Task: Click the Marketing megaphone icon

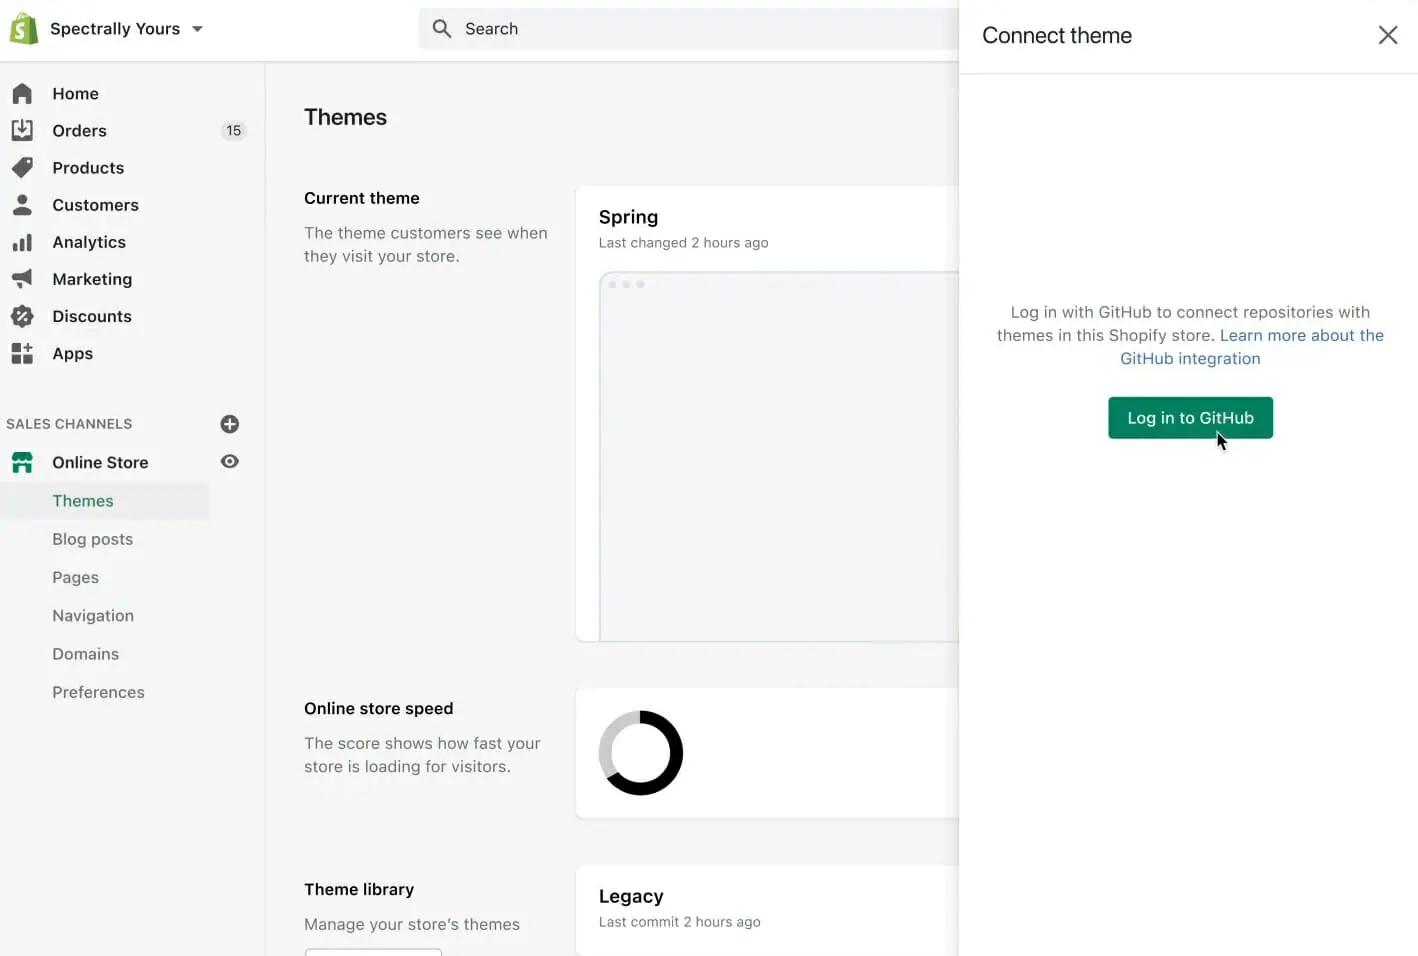Action: tap(22, 279)
